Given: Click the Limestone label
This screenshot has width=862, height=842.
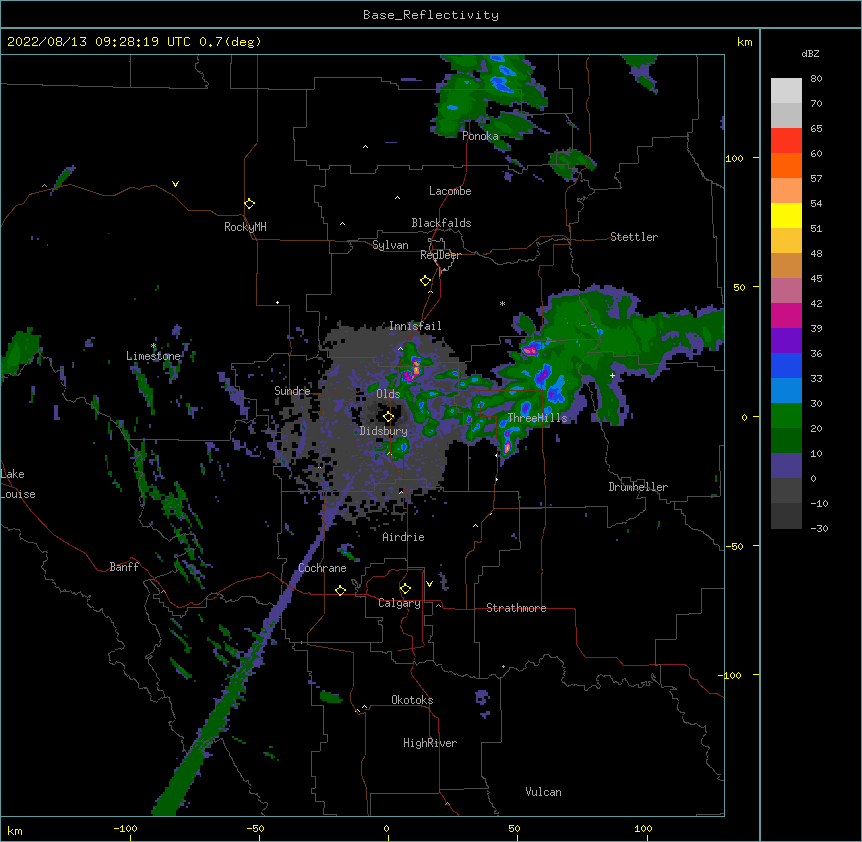Looking at the screenshot, I should click(153, 356).
